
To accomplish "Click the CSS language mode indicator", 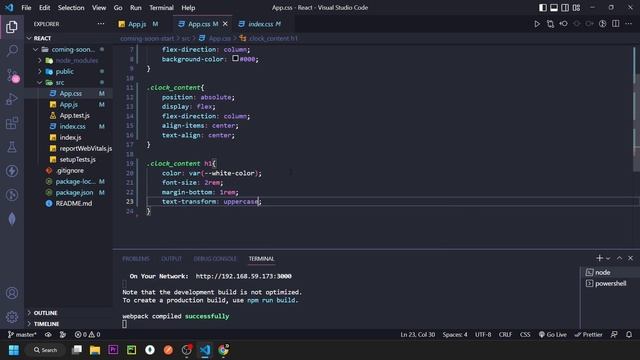I will pyautogui.click(x=525, y=335).
